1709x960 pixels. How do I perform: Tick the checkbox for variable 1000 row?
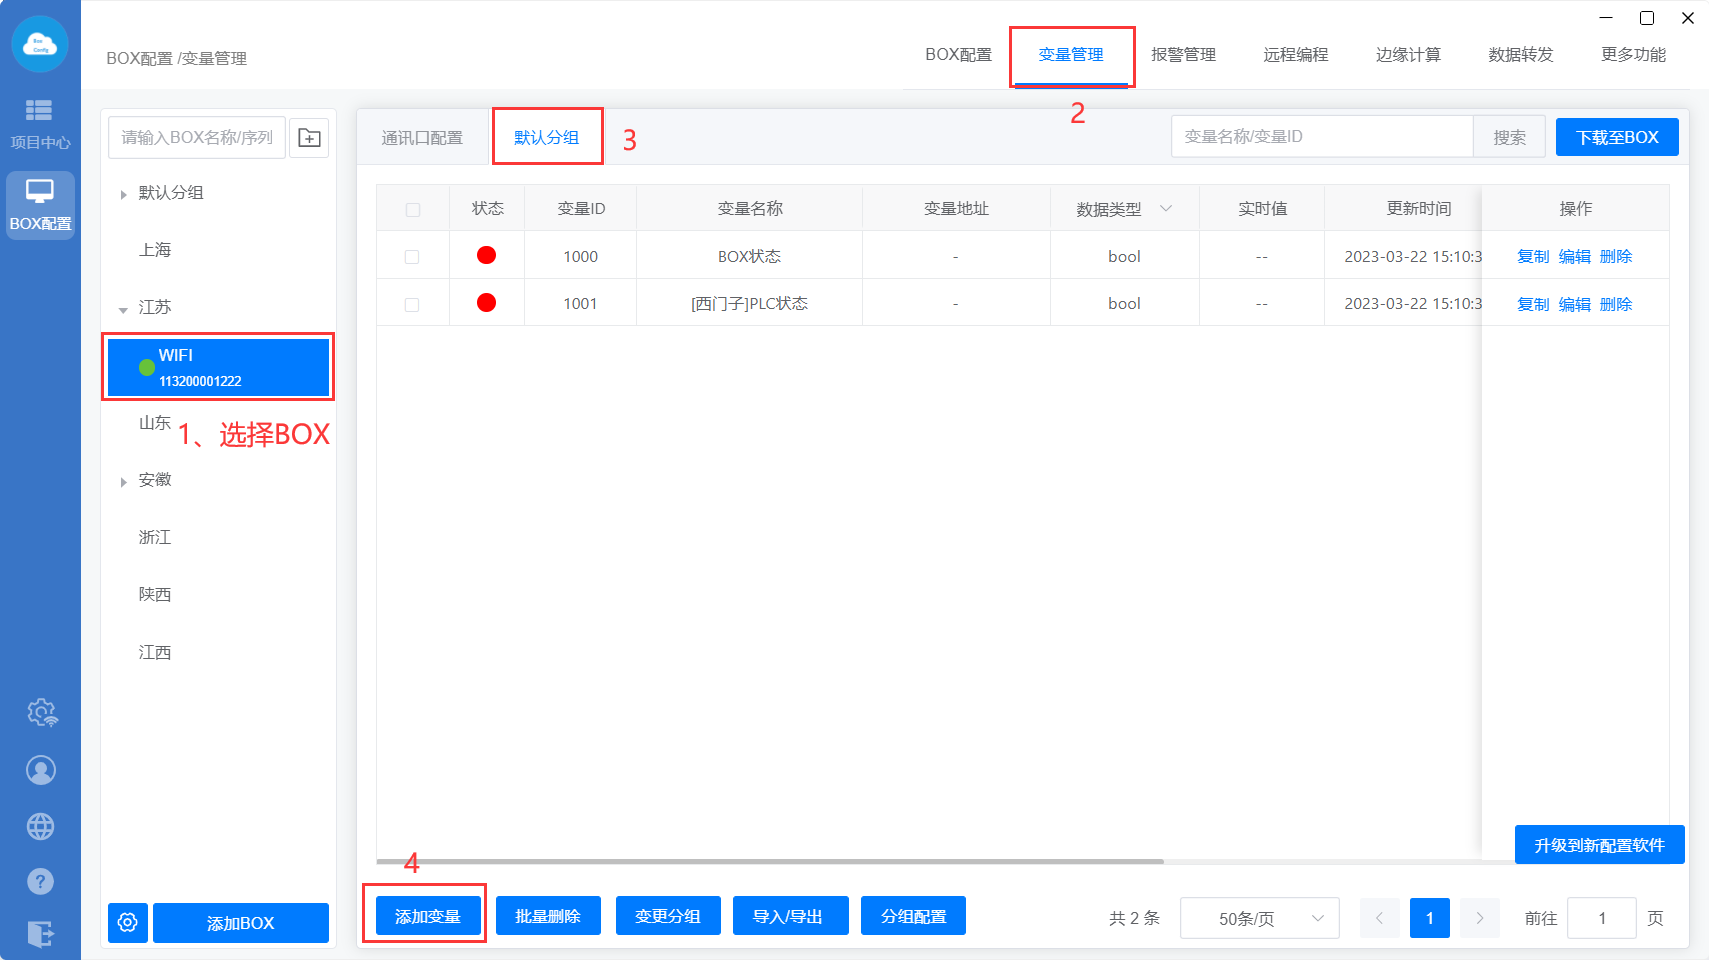pos(412,257)
